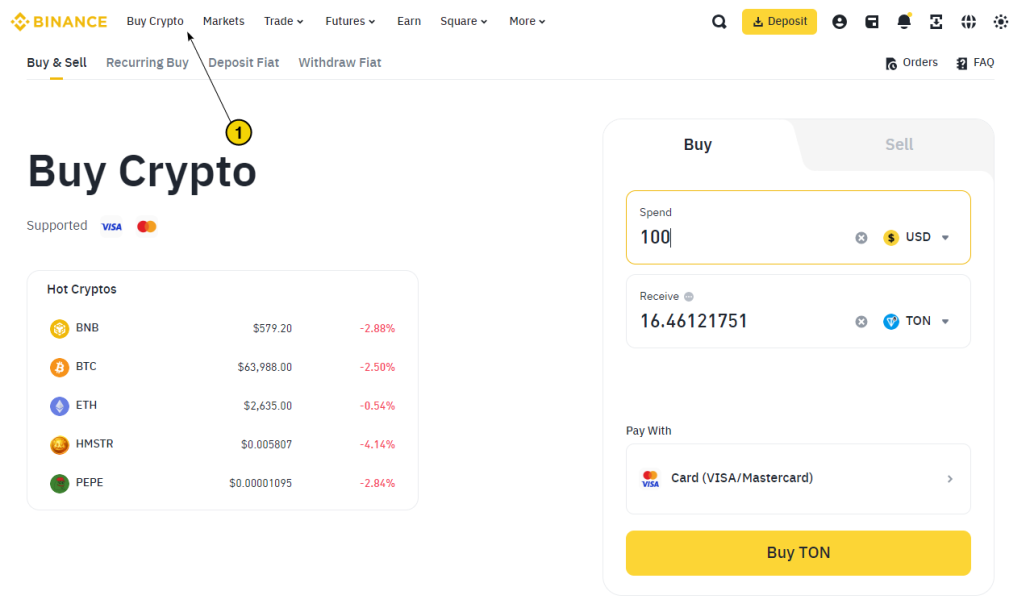Open the Recurring Buy tab

(147, 62)
